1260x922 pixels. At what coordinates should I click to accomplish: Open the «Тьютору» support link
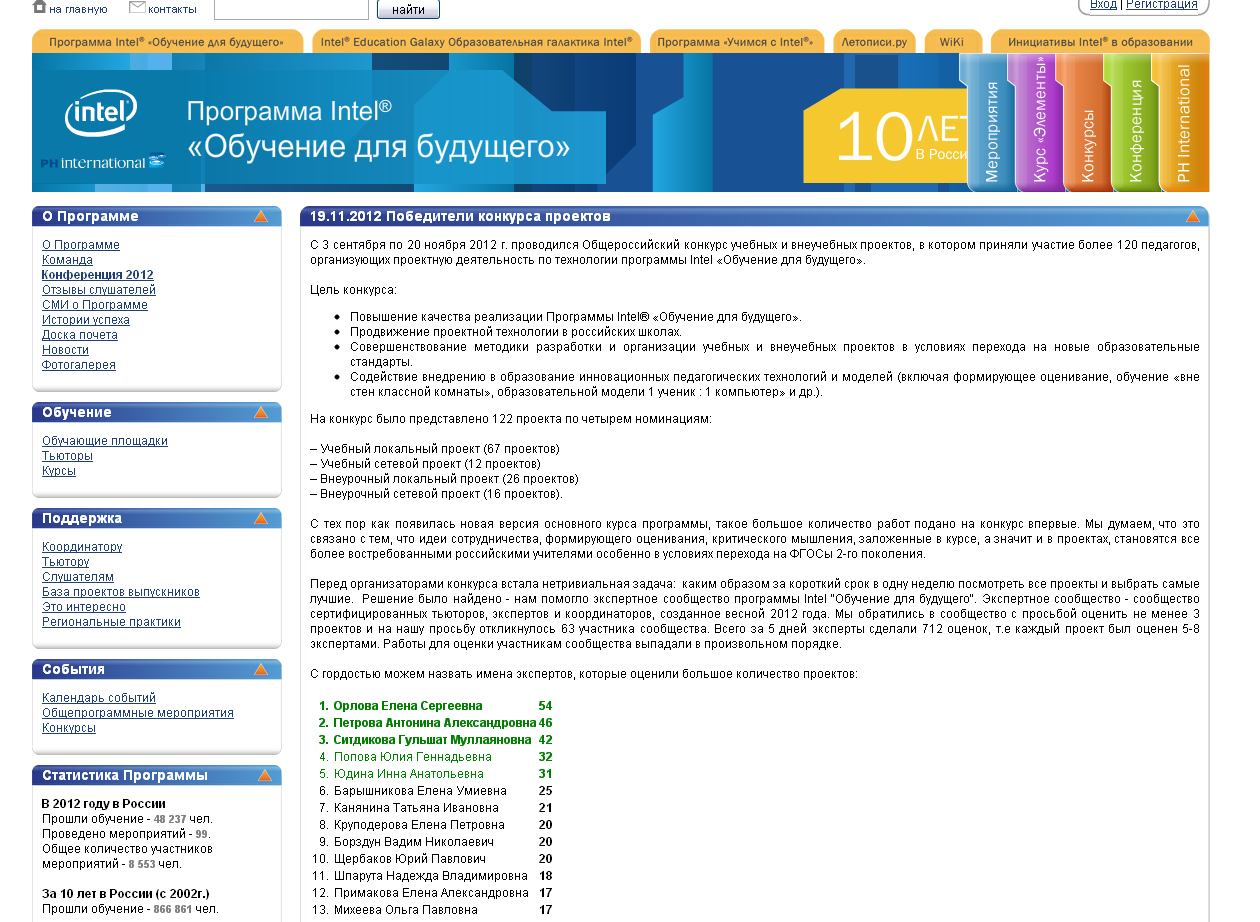click(x=66, y=562)
